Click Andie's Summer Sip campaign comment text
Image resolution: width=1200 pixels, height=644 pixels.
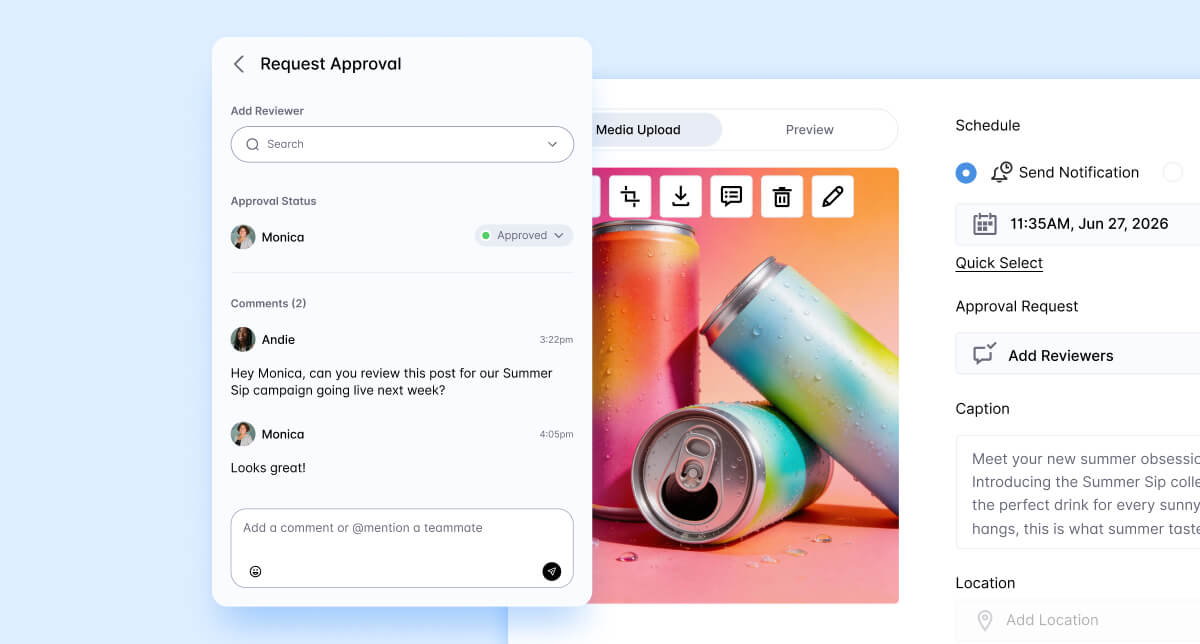[x=392, y=382]
